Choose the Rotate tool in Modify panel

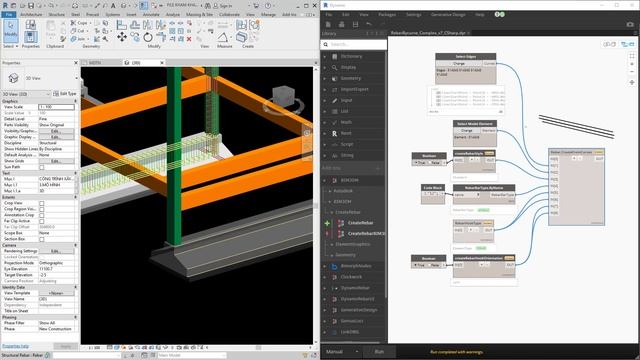click(x=148, y=37)
